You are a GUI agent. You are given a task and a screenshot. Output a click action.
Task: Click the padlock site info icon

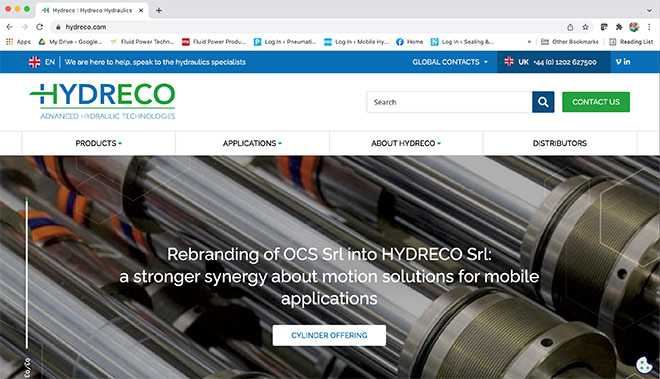point(58,27)
